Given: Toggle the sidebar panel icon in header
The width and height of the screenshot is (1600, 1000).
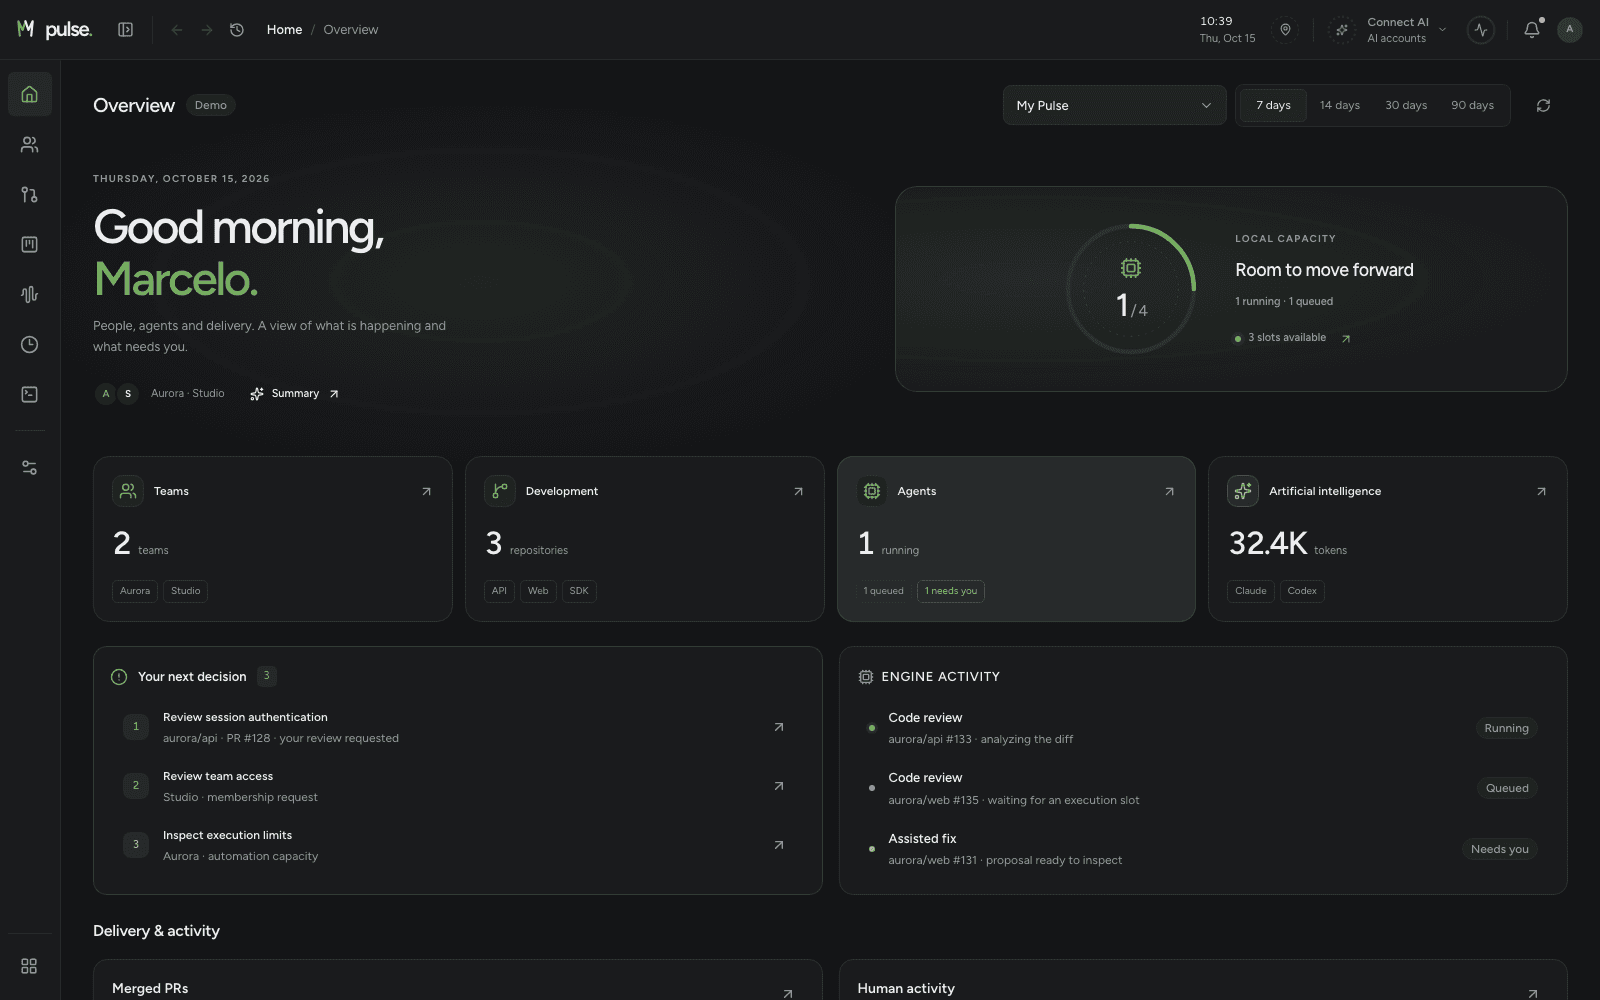Looking at the screenshot, I should (126, 30).
